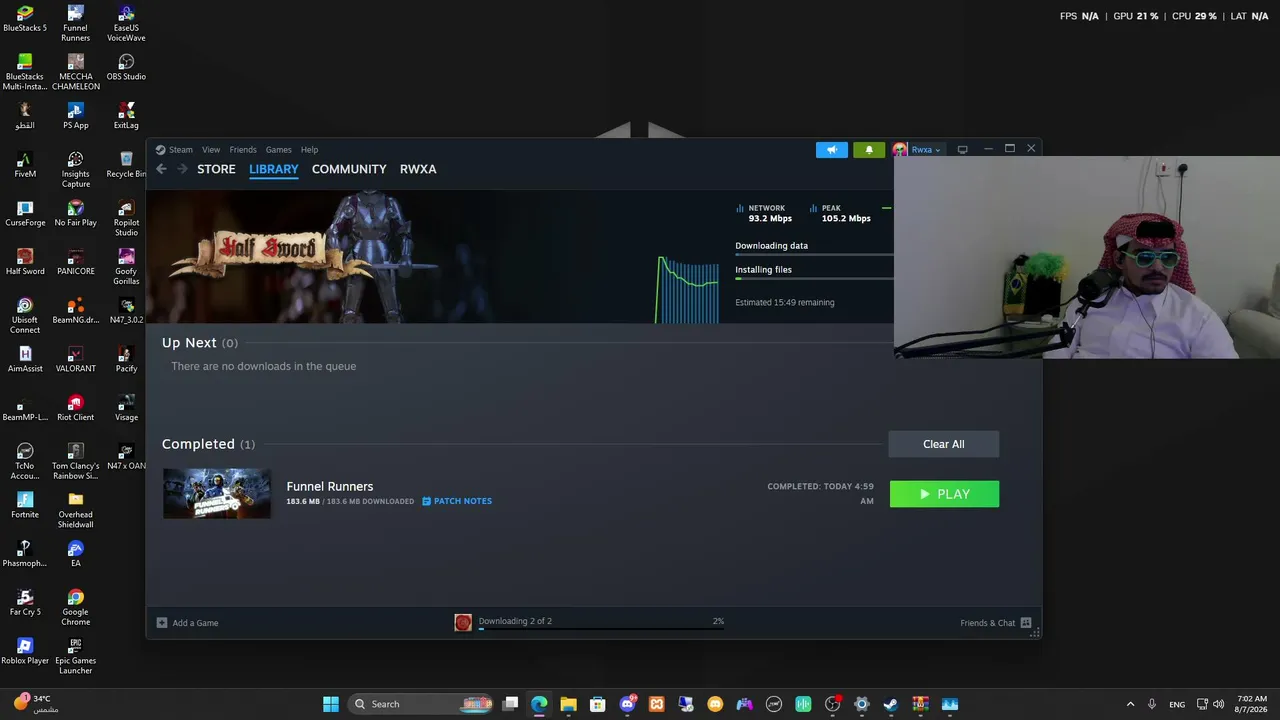Open the FiveM desktop icon
Screen dimensions: 1280x720
pos(25,165)
